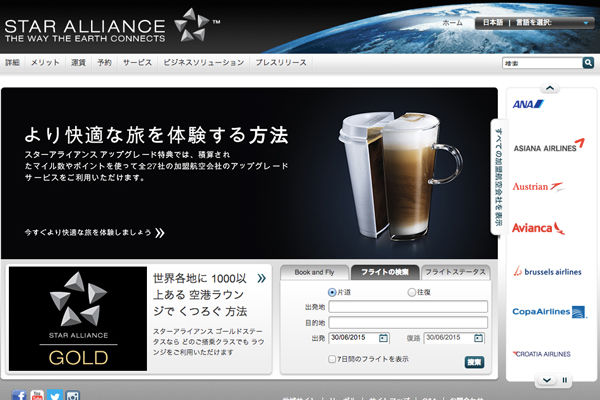Screen dimensions: 600x400
Task: Pause the airline logo carousel
Action: [x=564, y=380]
